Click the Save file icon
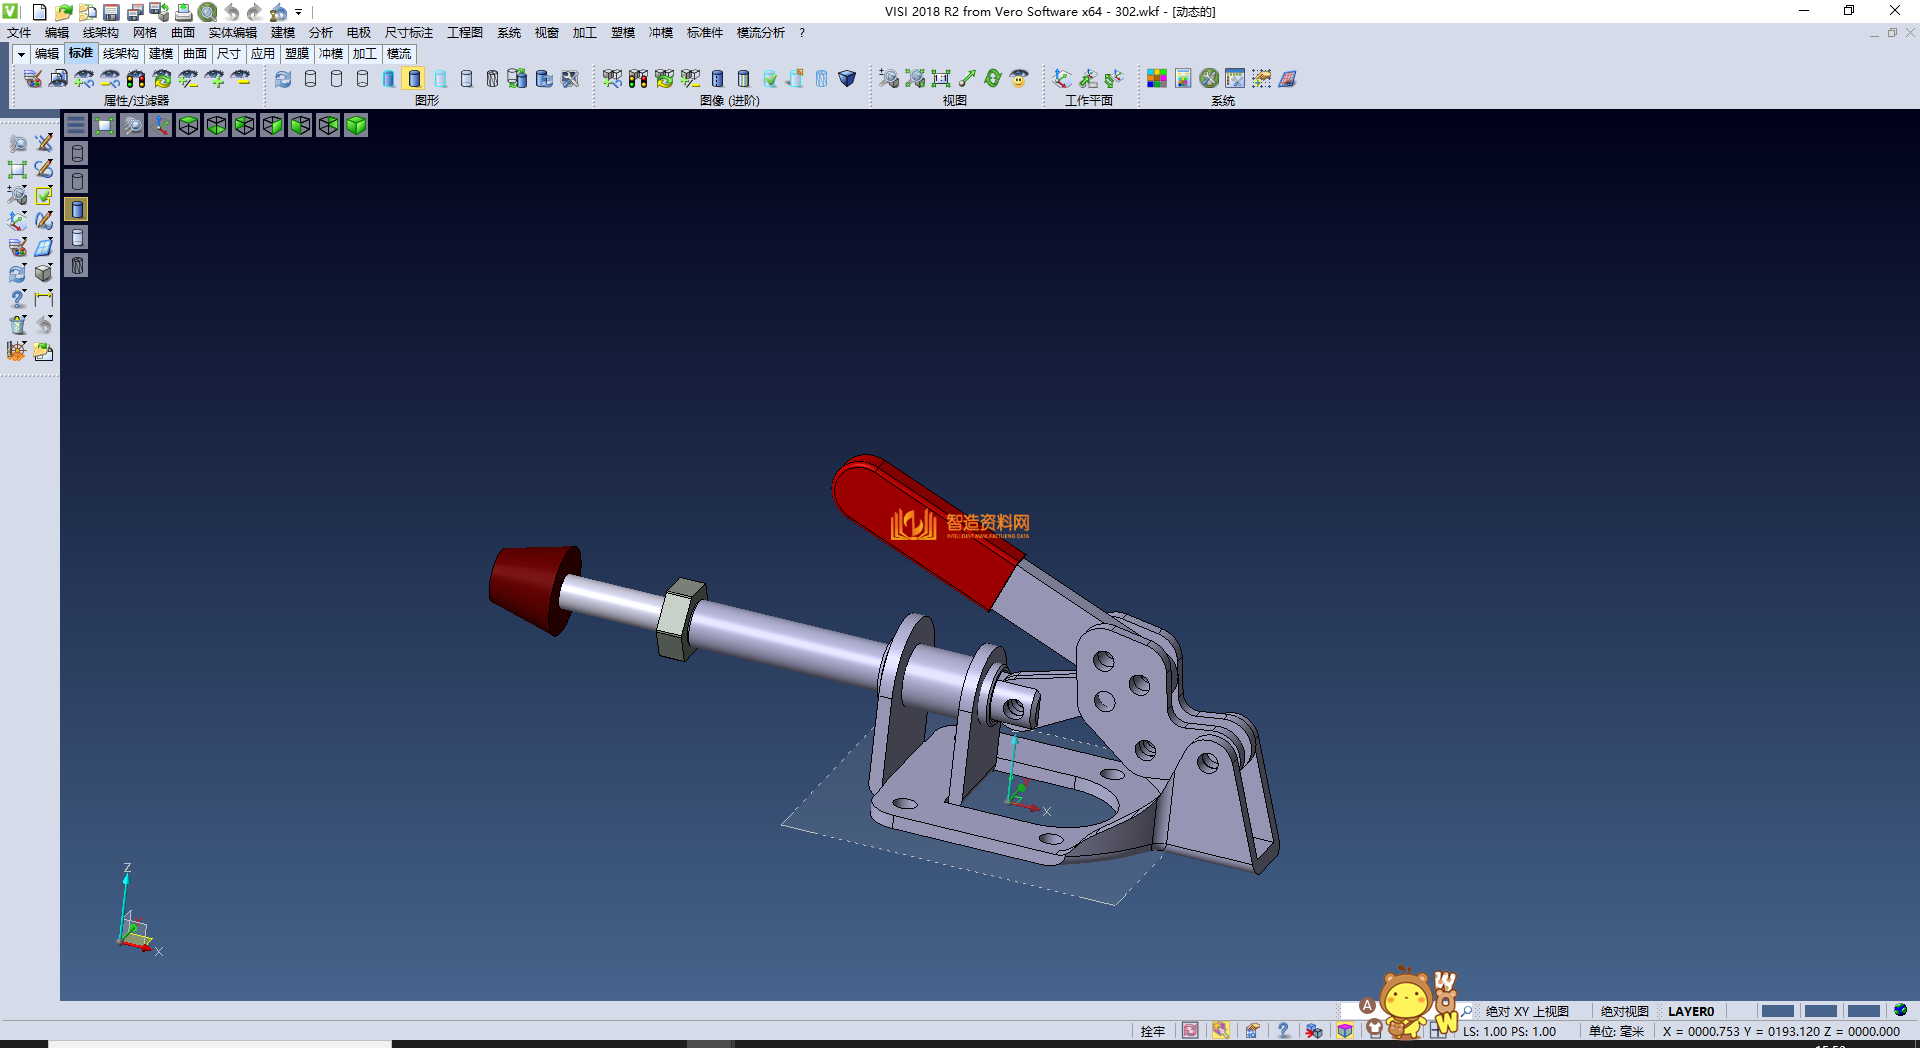 point(111,12)
